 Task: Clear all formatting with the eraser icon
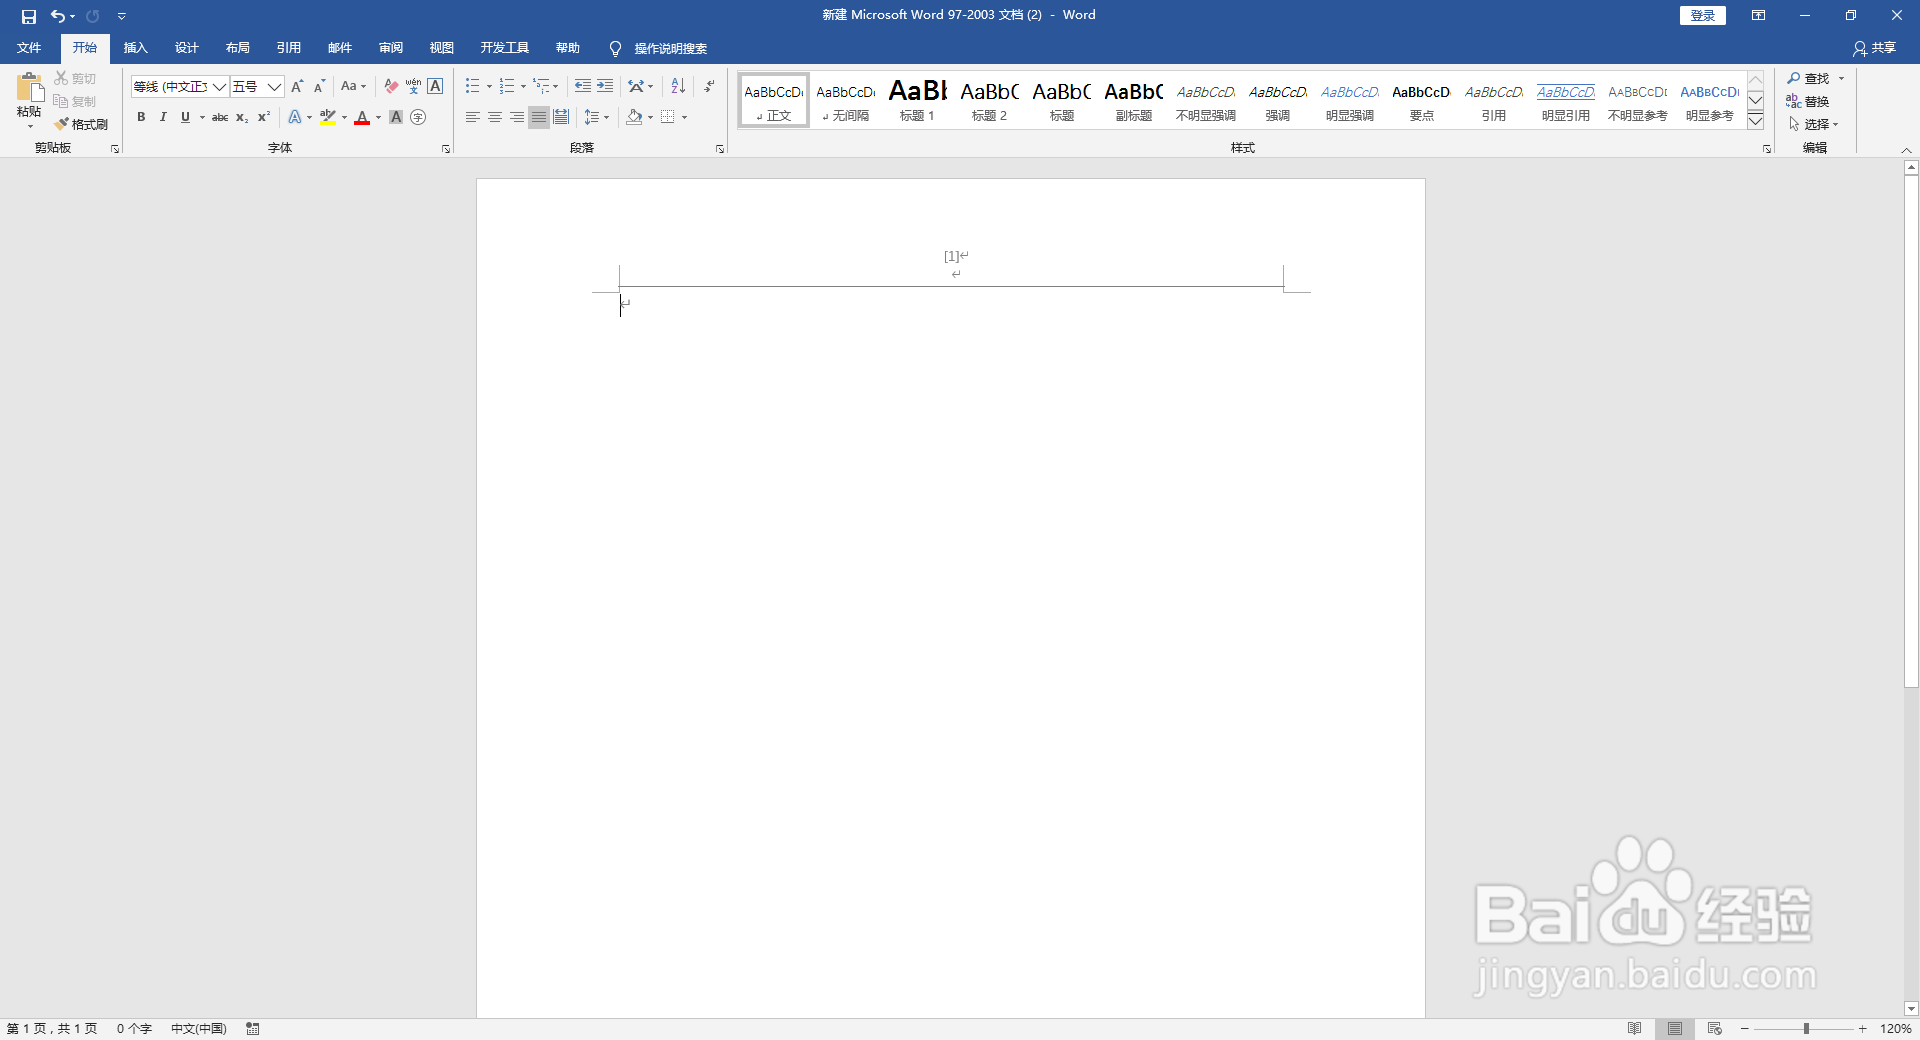391,86
